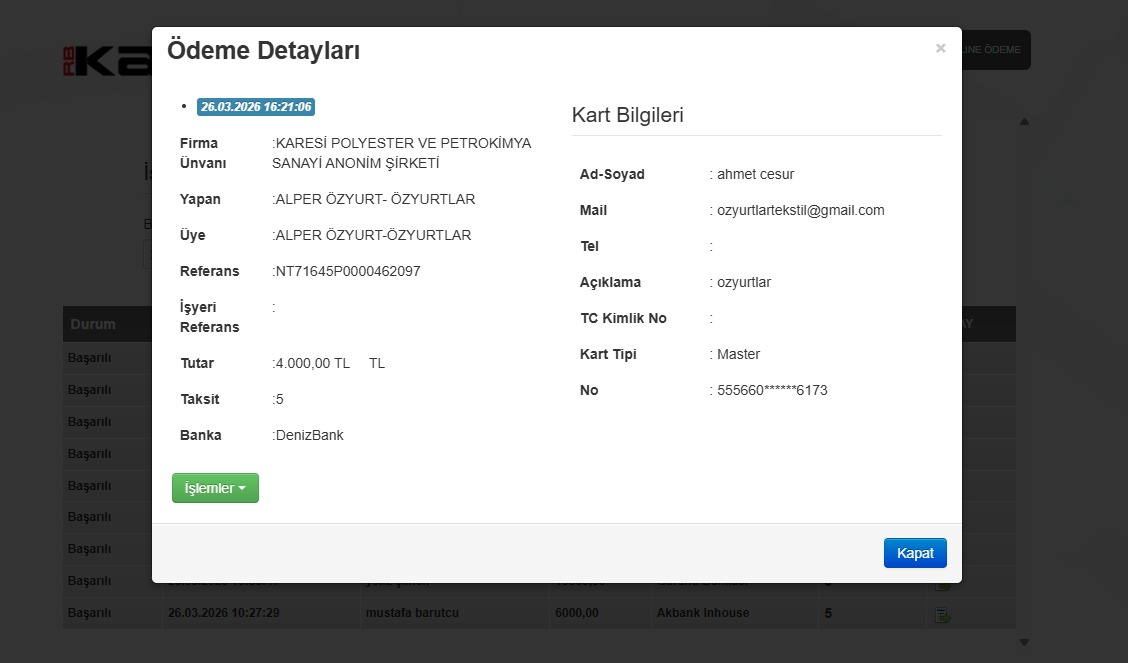
Task: Click the detail icon in mustafa barutcu row
Action: click(x=941, y=614)
